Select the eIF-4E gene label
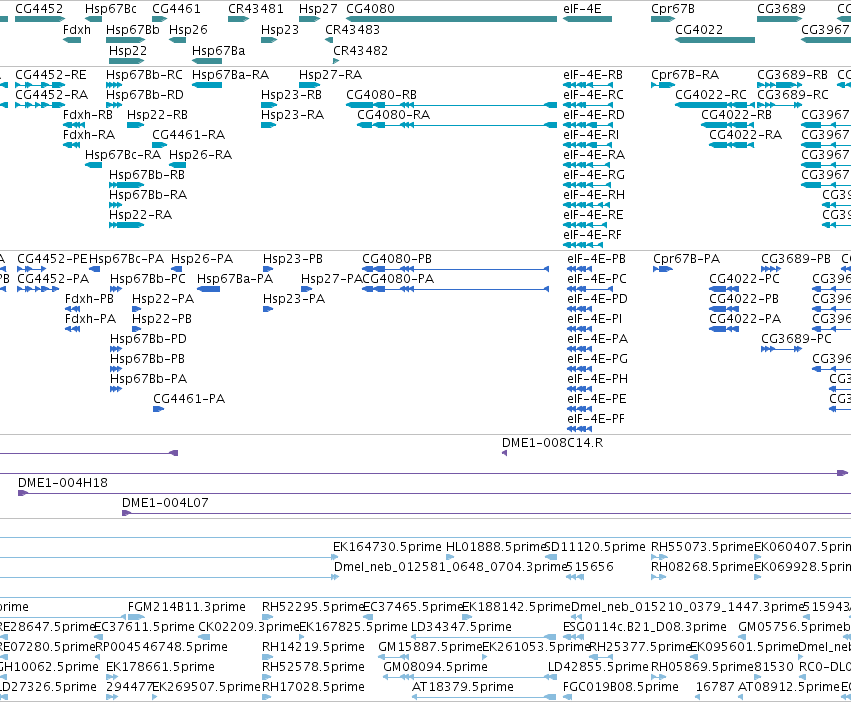Screen dimensions: 851x702 tap(582, 9)
